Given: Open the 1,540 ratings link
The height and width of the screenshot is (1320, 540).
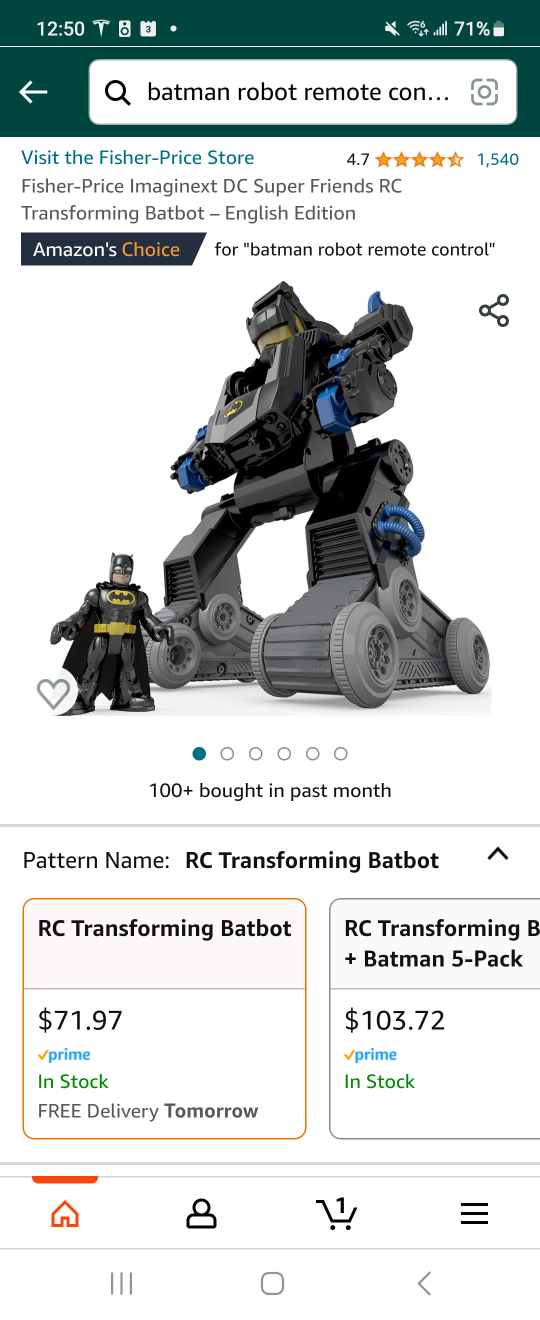Looking at the screenshot, I should coord(498,159).
